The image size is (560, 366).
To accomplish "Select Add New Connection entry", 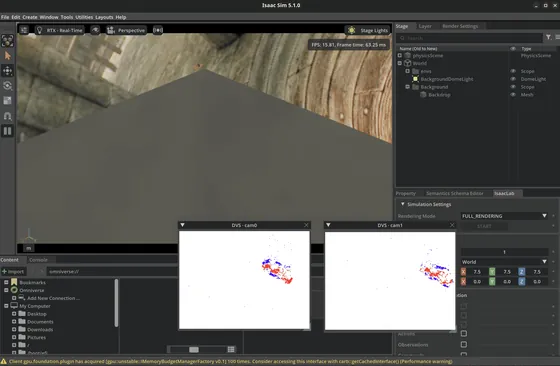I will tap(53, 298).
